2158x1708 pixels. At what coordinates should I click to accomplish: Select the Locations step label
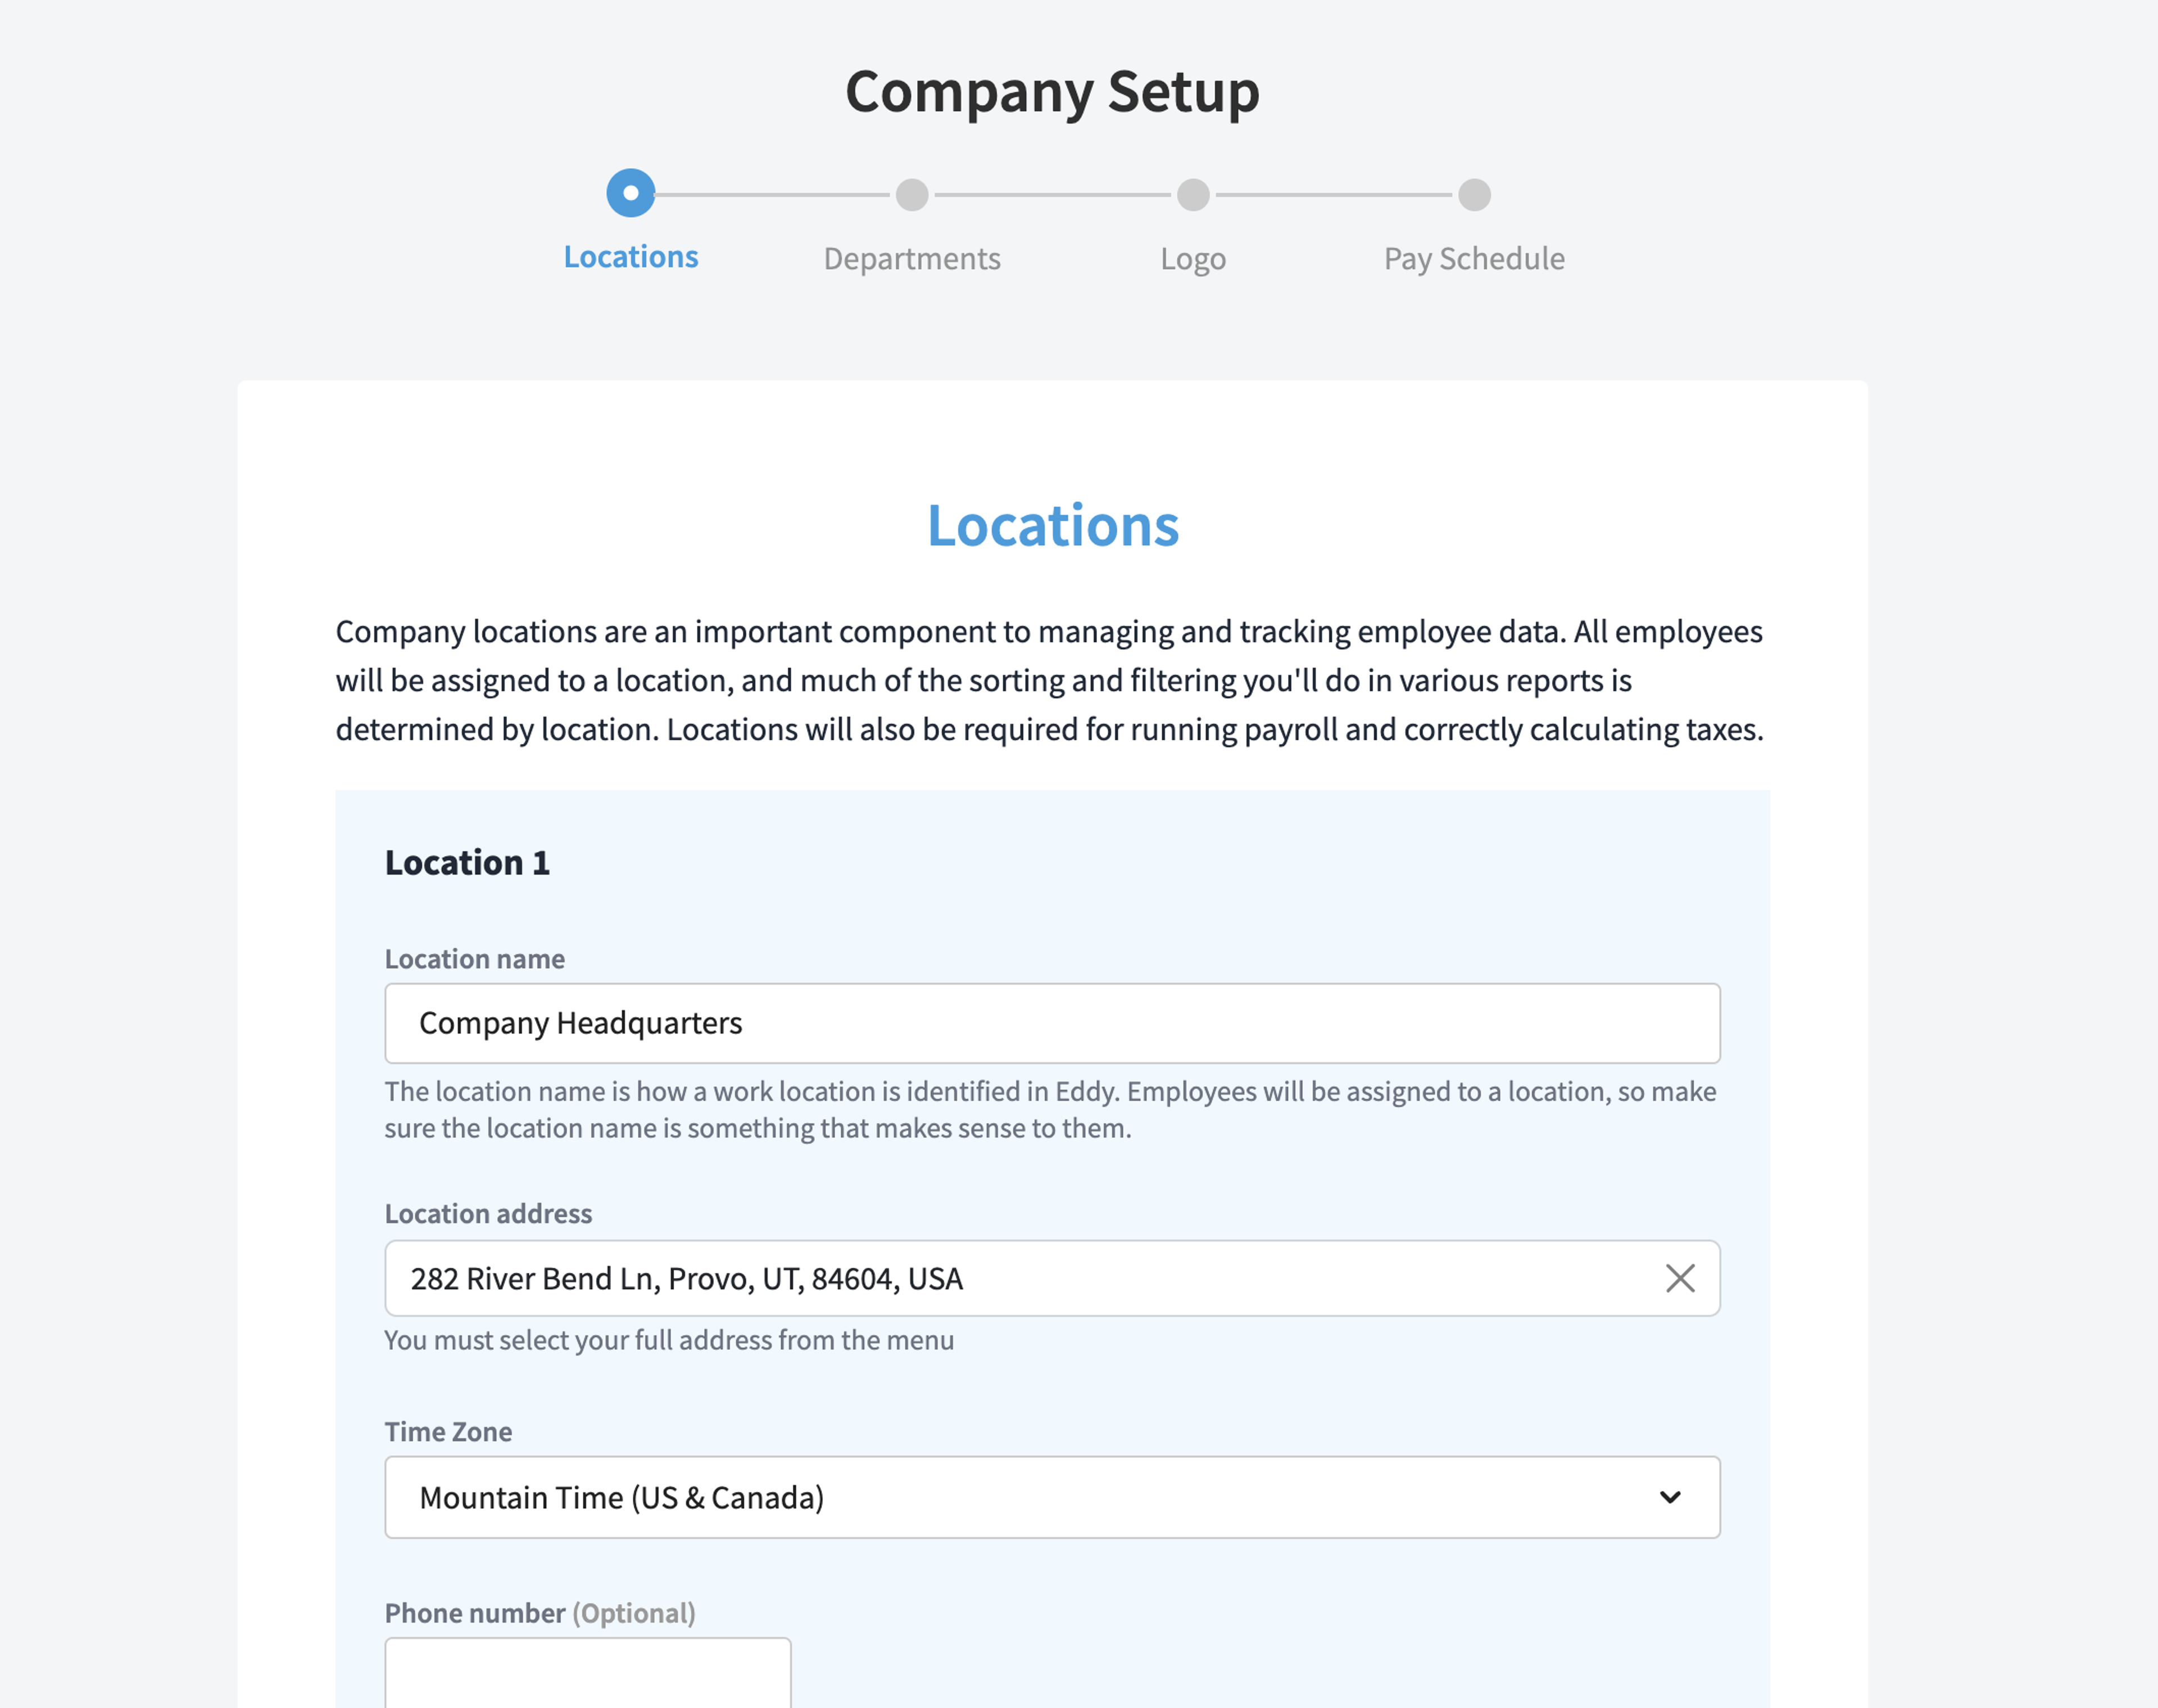coord(630,257)
